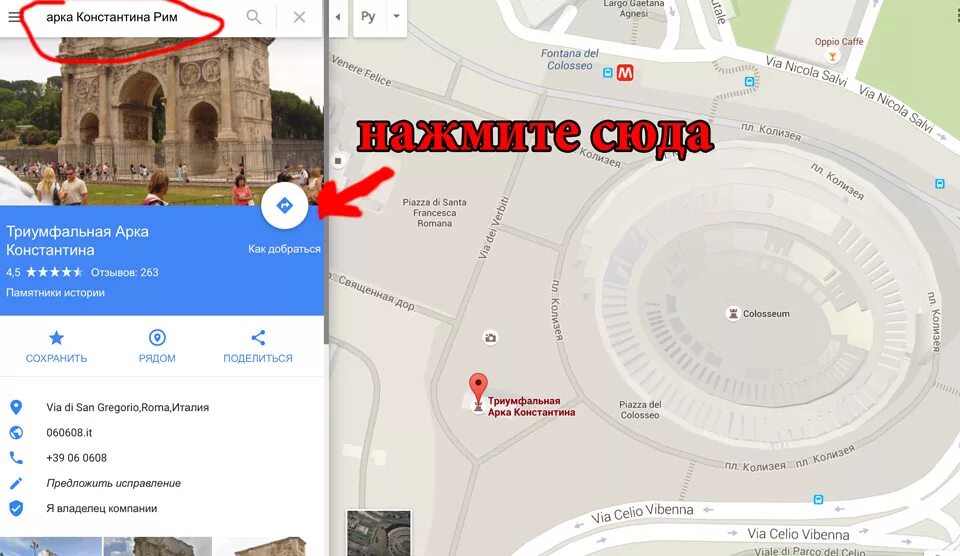The width and height of the screenshot is (960, 556).
Task: Select Я владелец компании option
Action: (x=102, y=508)
